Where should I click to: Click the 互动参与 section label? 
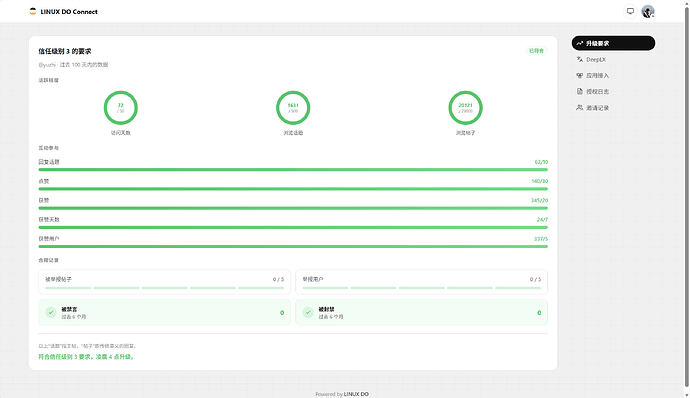point(48,148)
